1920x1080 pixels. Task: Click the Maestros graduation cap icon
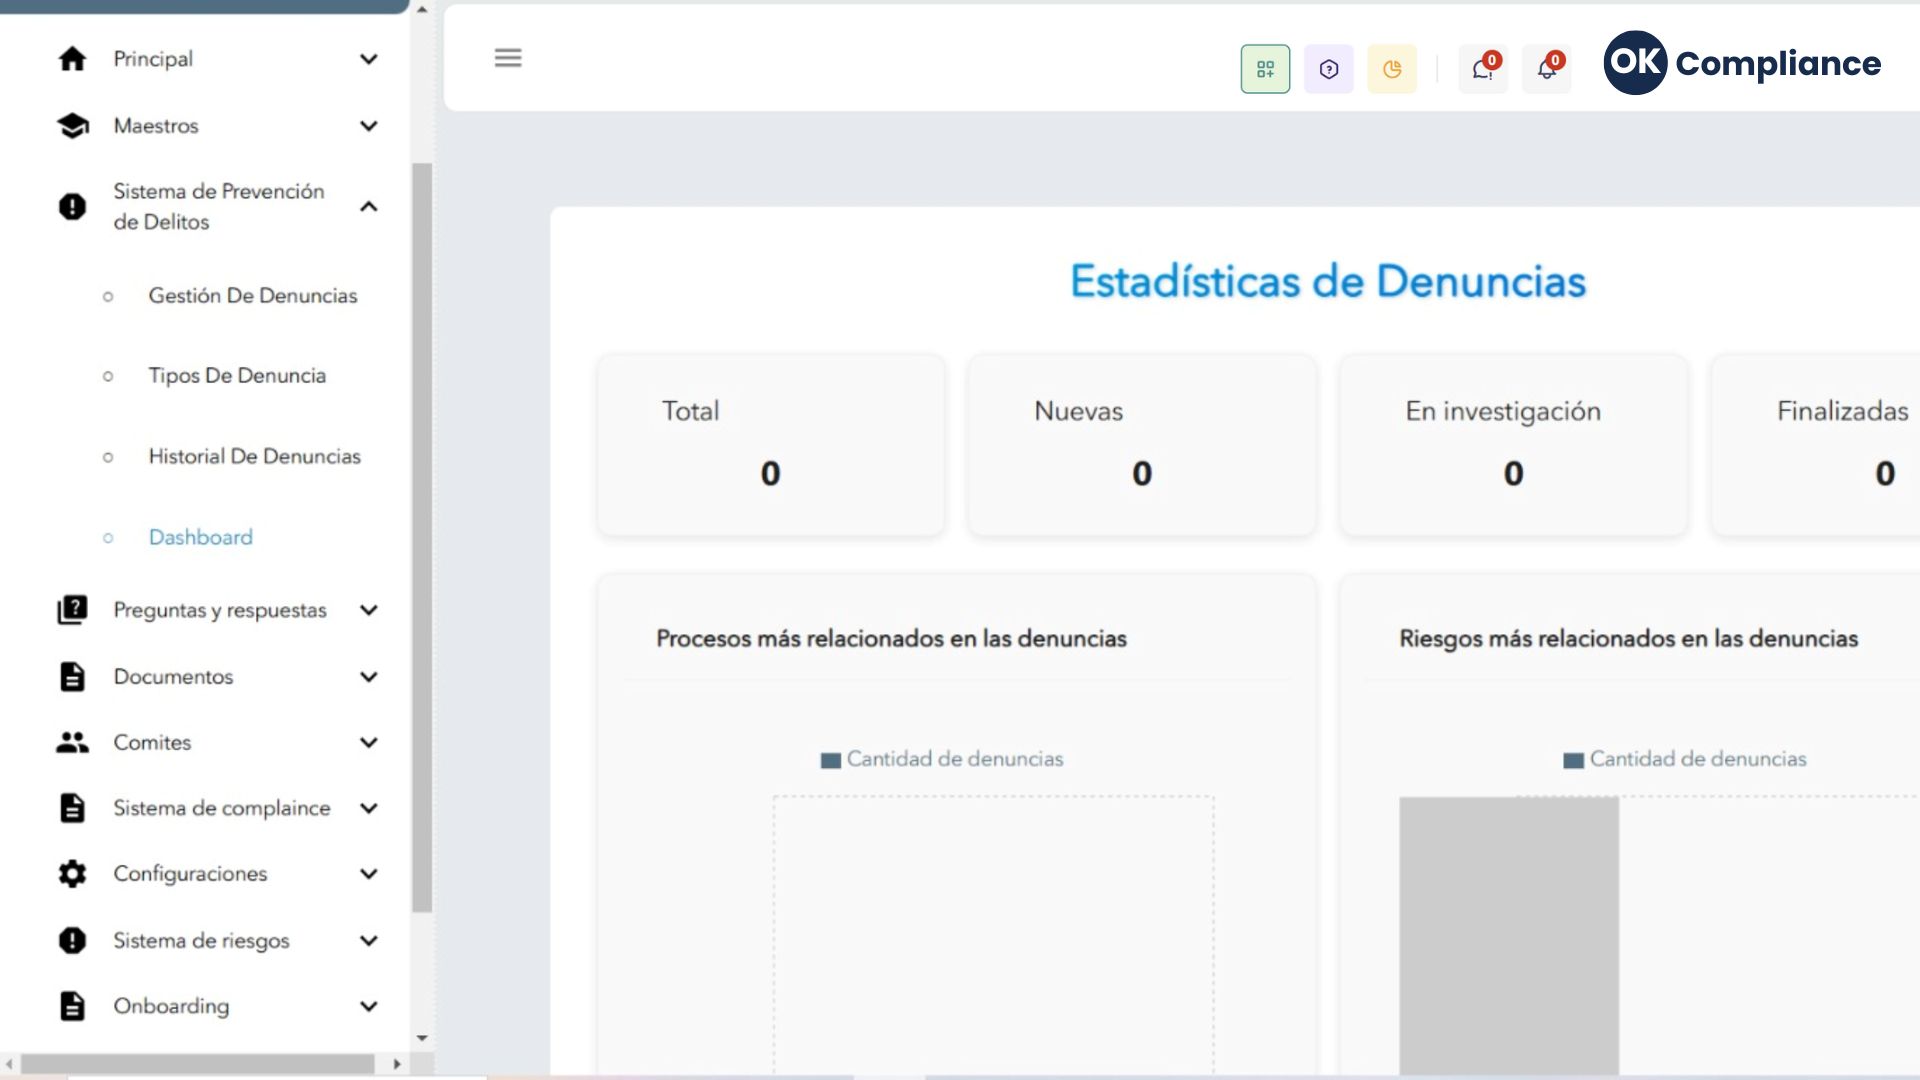[x=72, y=126]
